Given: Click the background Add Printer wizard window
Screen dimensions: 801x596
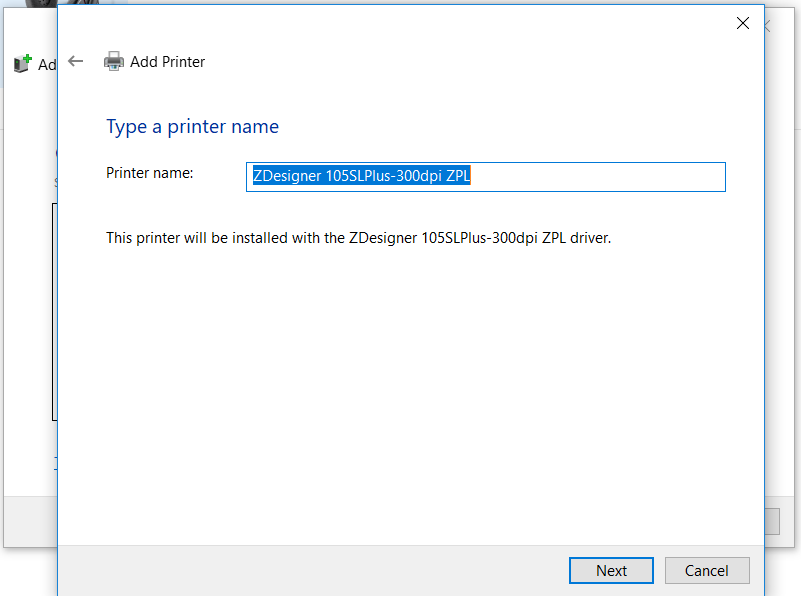Looking at the screenshot, I should (x=30, y=300).
